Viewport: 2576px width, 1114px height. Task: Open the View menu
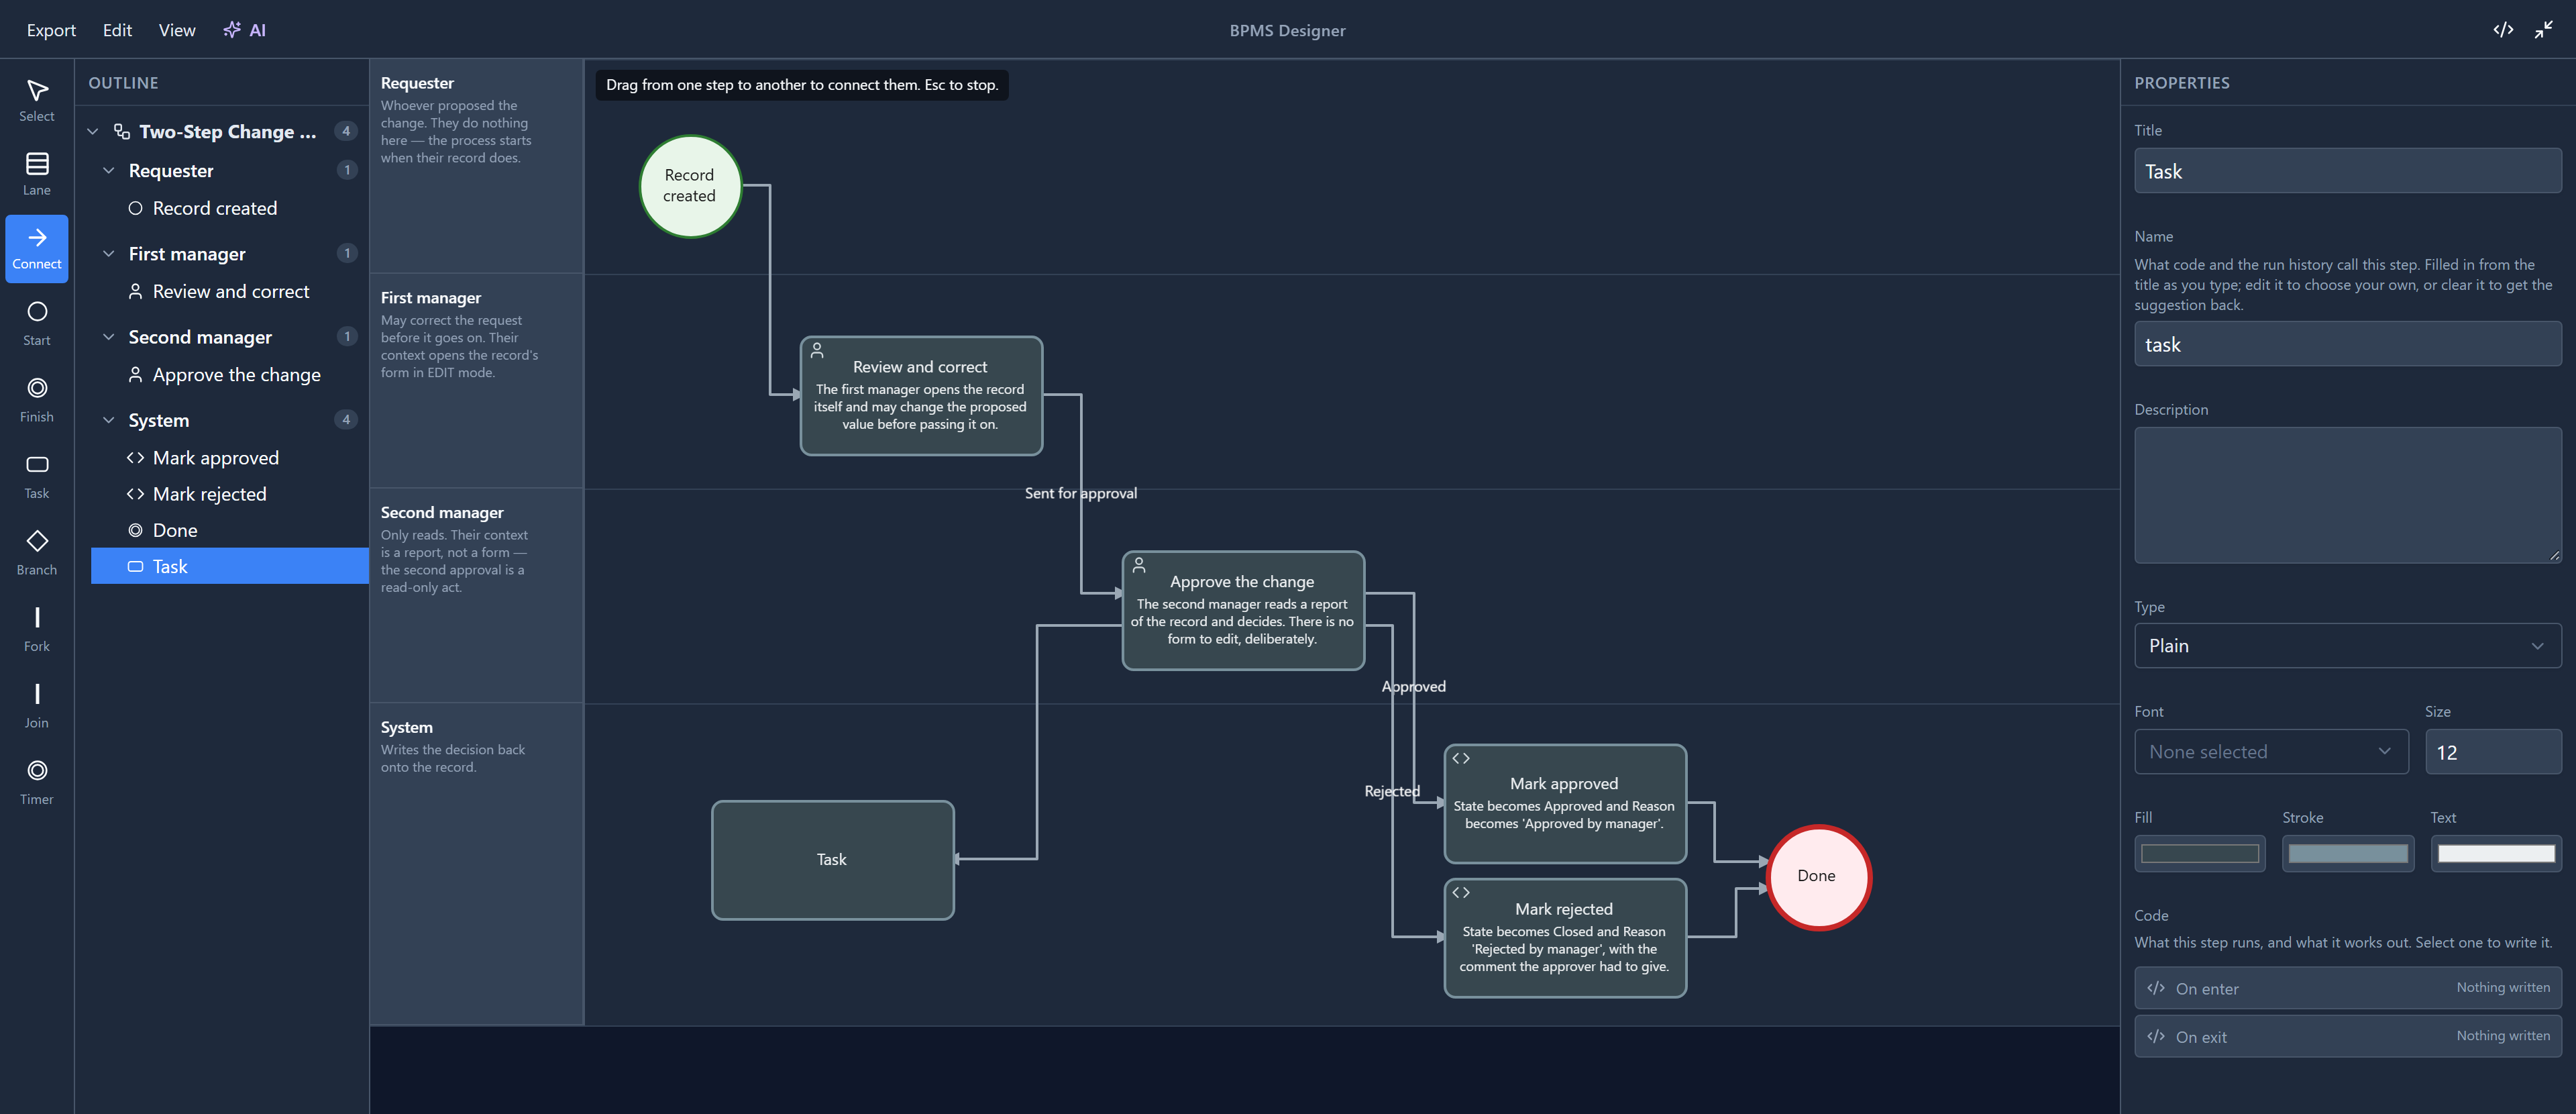tap(177, 30)
